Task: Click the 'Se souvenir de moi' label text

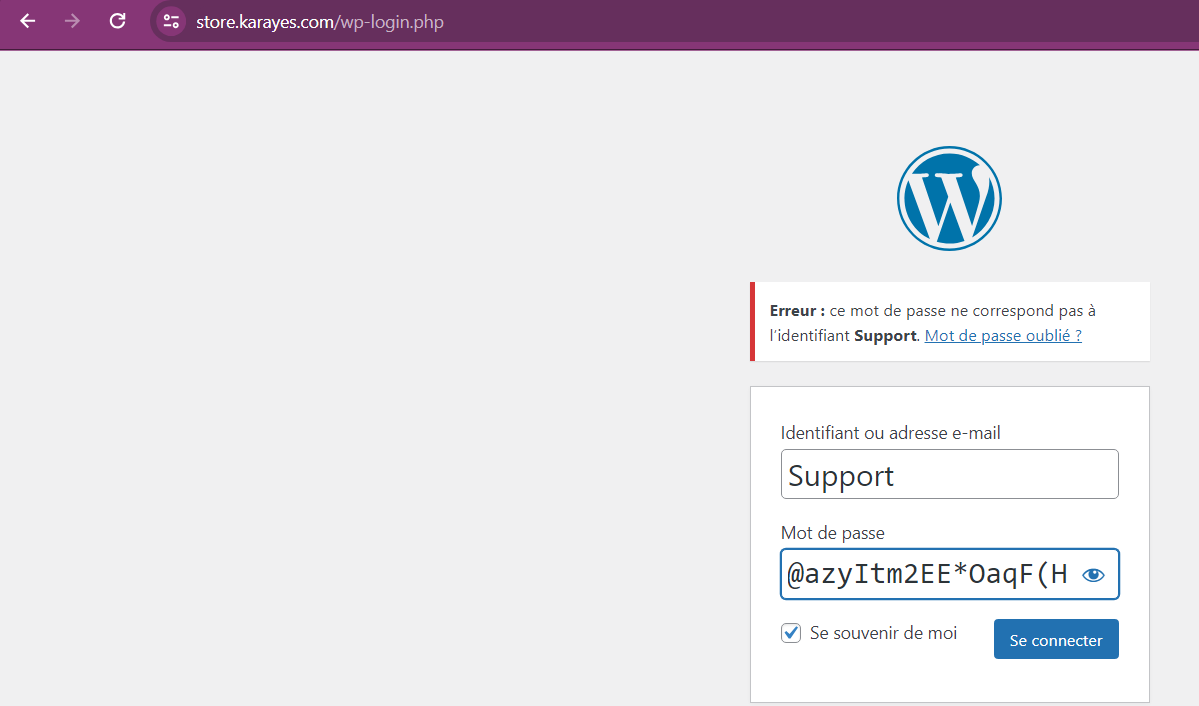Action: click(x=883, y=633)
